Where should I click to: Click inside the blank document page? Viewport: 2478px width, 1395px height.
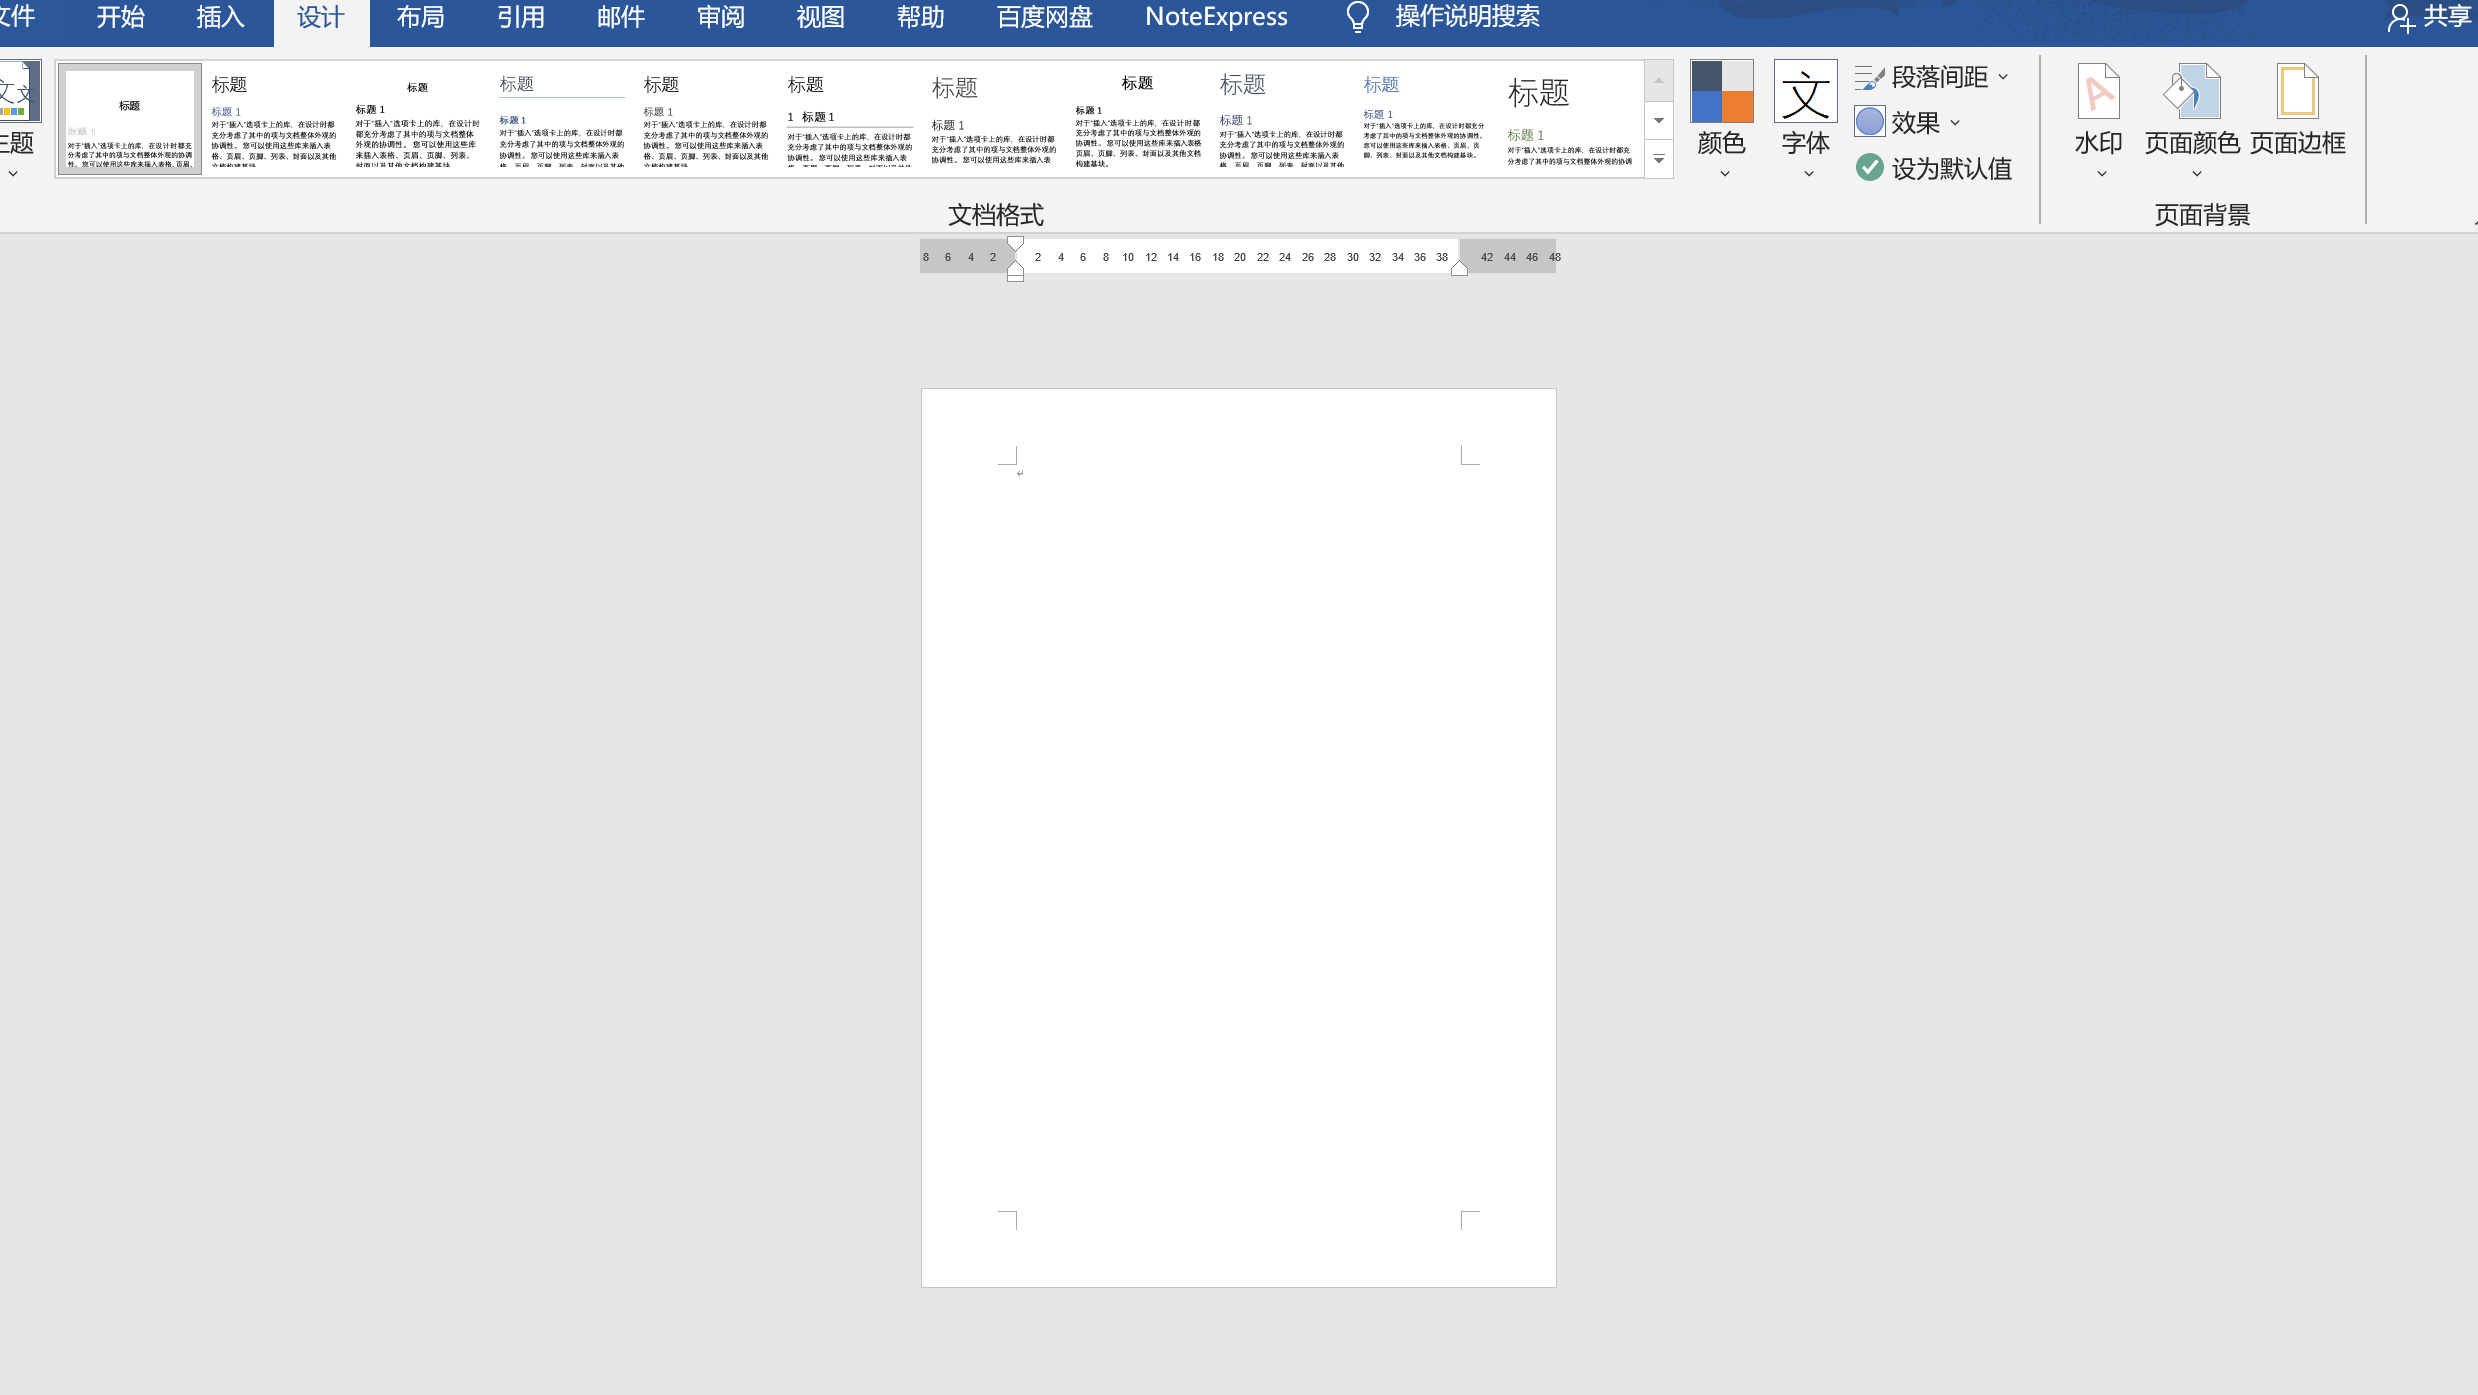(x=1238, y=837)
